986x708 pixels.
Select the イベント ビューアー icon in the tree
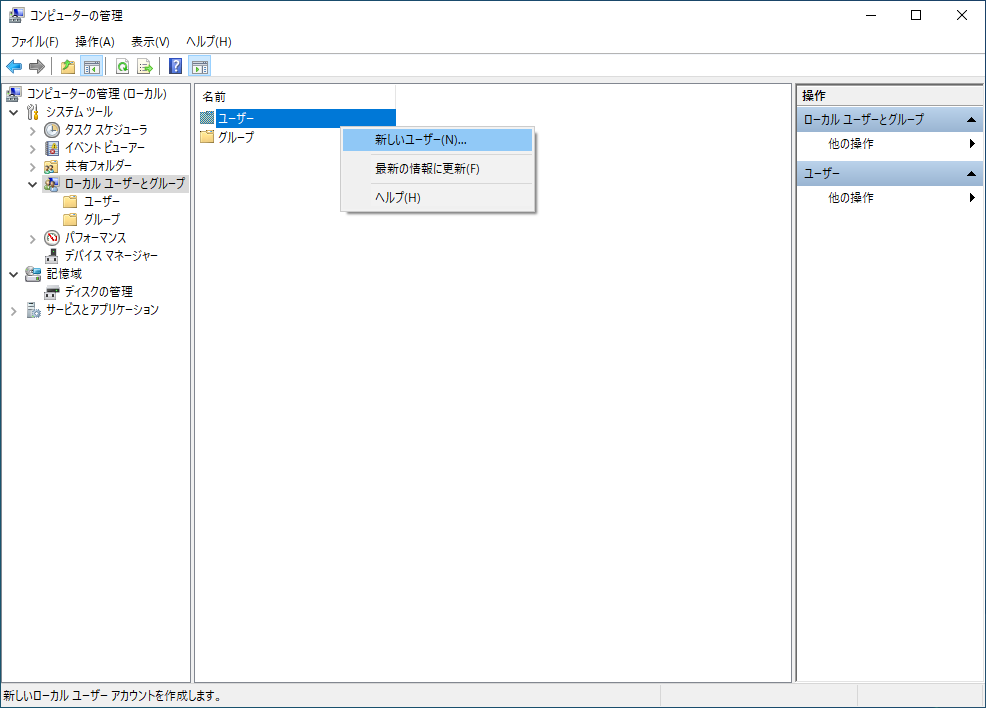52,148
